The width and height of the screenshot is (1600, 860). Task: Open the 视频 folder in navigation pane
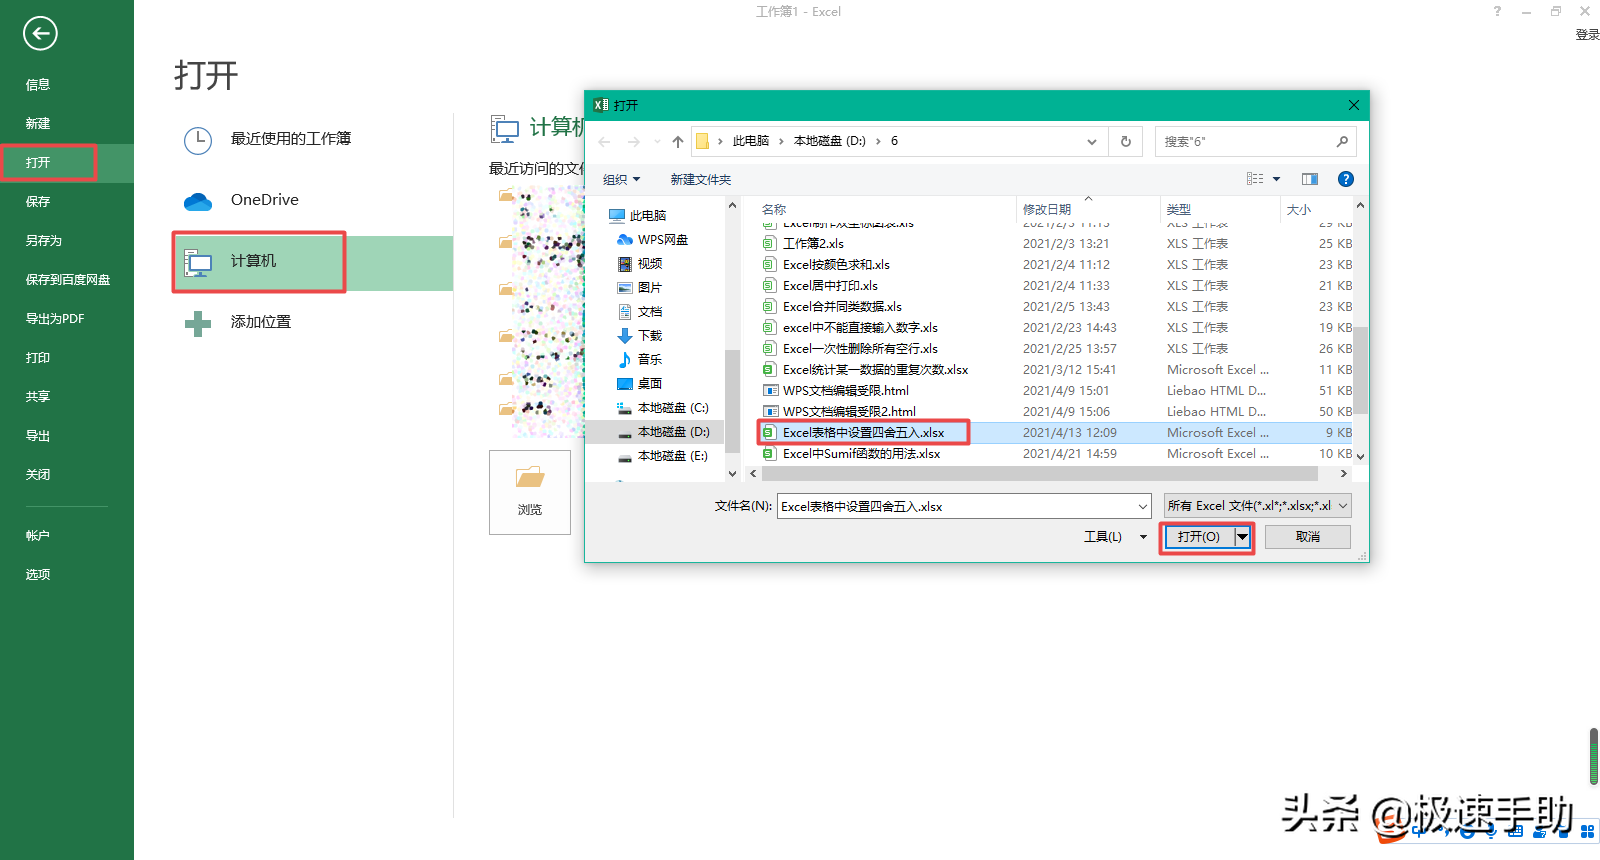[x=650, y=264]
